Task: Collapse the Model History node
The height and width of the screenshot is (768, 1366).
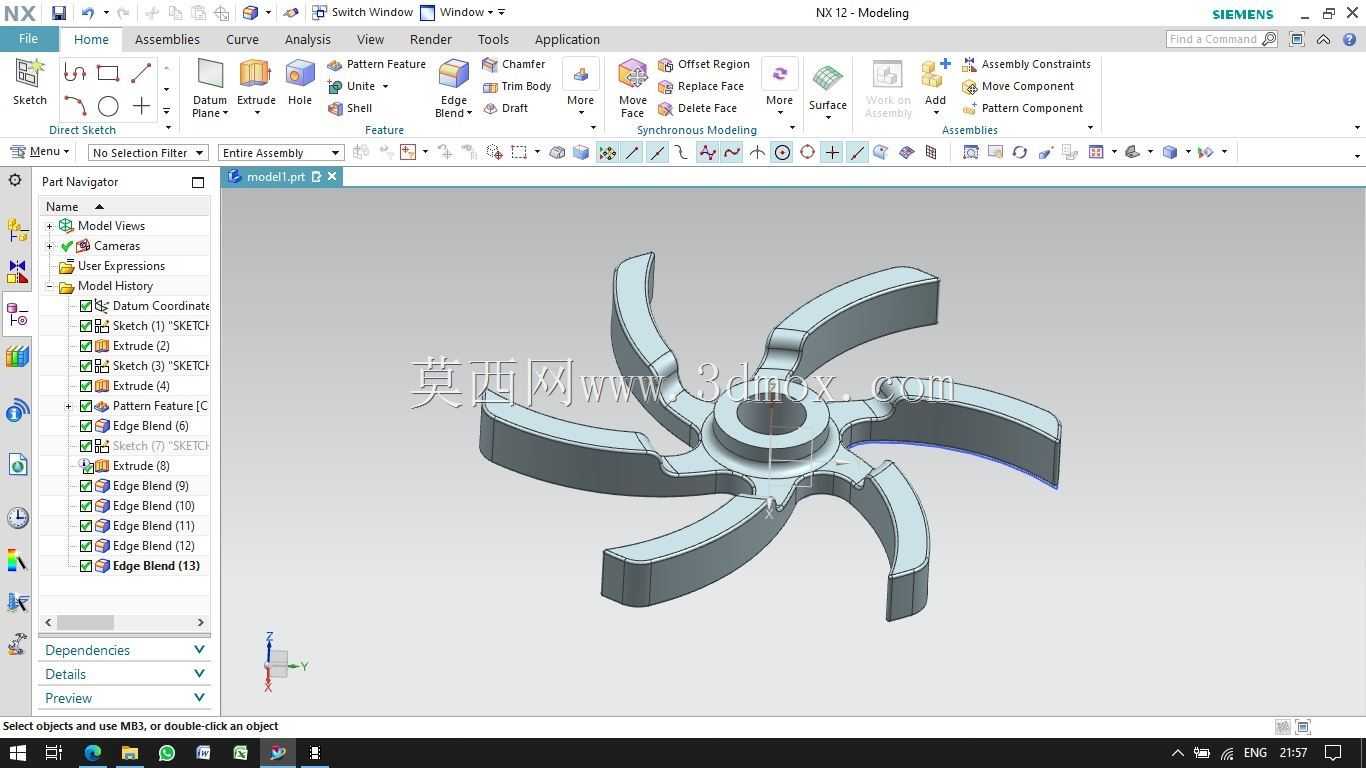Action: click(50, 286)
